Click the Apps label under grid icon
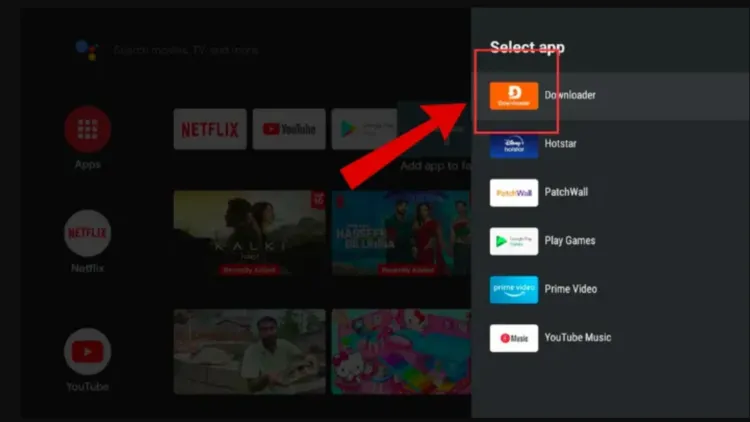The width and height of the screenshot is (750, 422). (x=88, y=165)
